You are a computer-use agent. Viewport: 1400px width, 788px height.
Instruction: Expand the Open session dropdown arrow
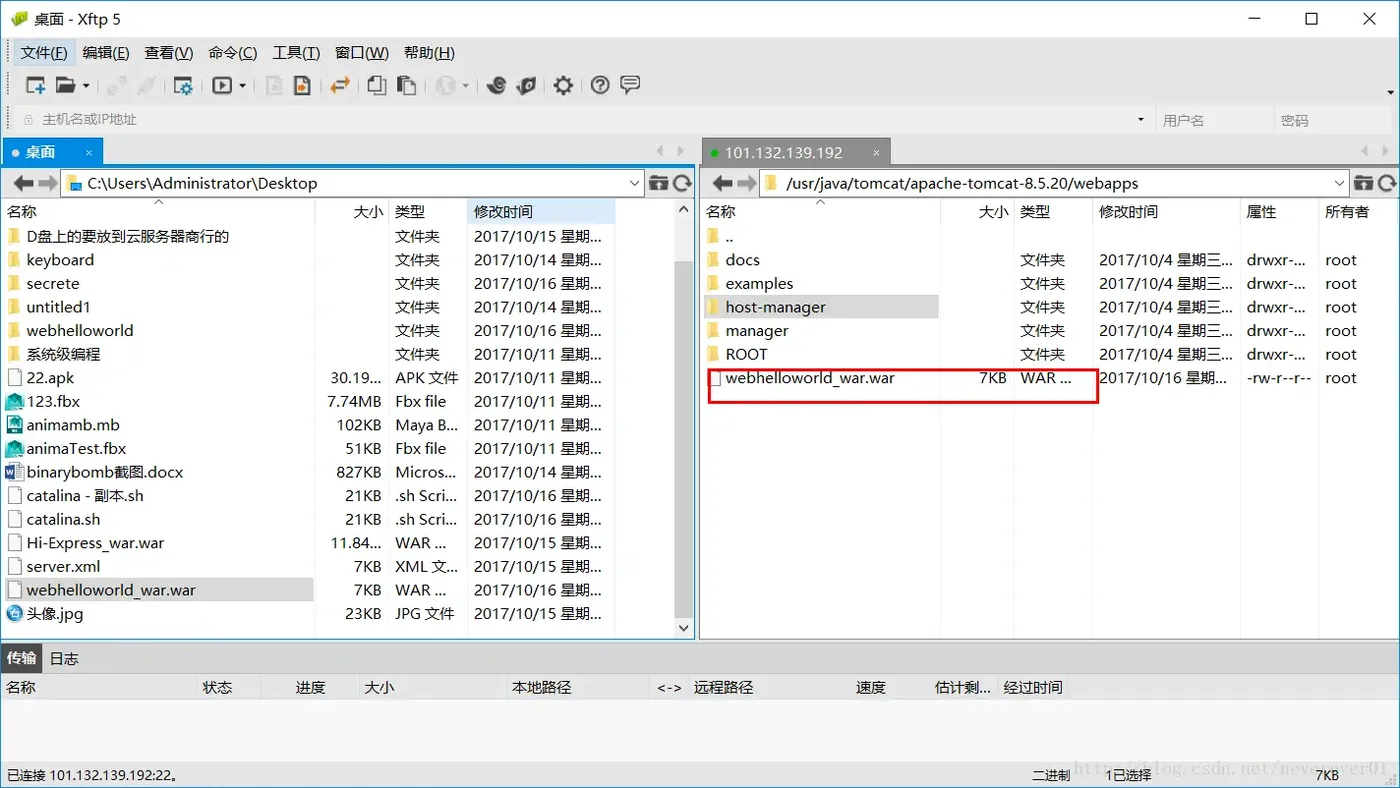[x=86, y=86]
